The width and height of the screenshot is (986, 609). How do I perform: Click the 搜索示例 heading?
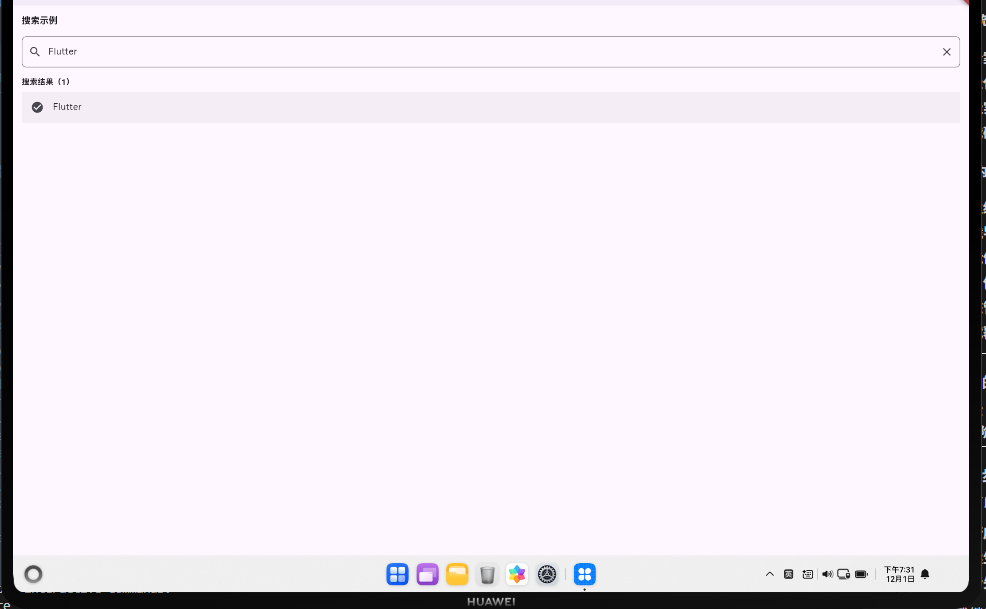[x=40, y=20]
